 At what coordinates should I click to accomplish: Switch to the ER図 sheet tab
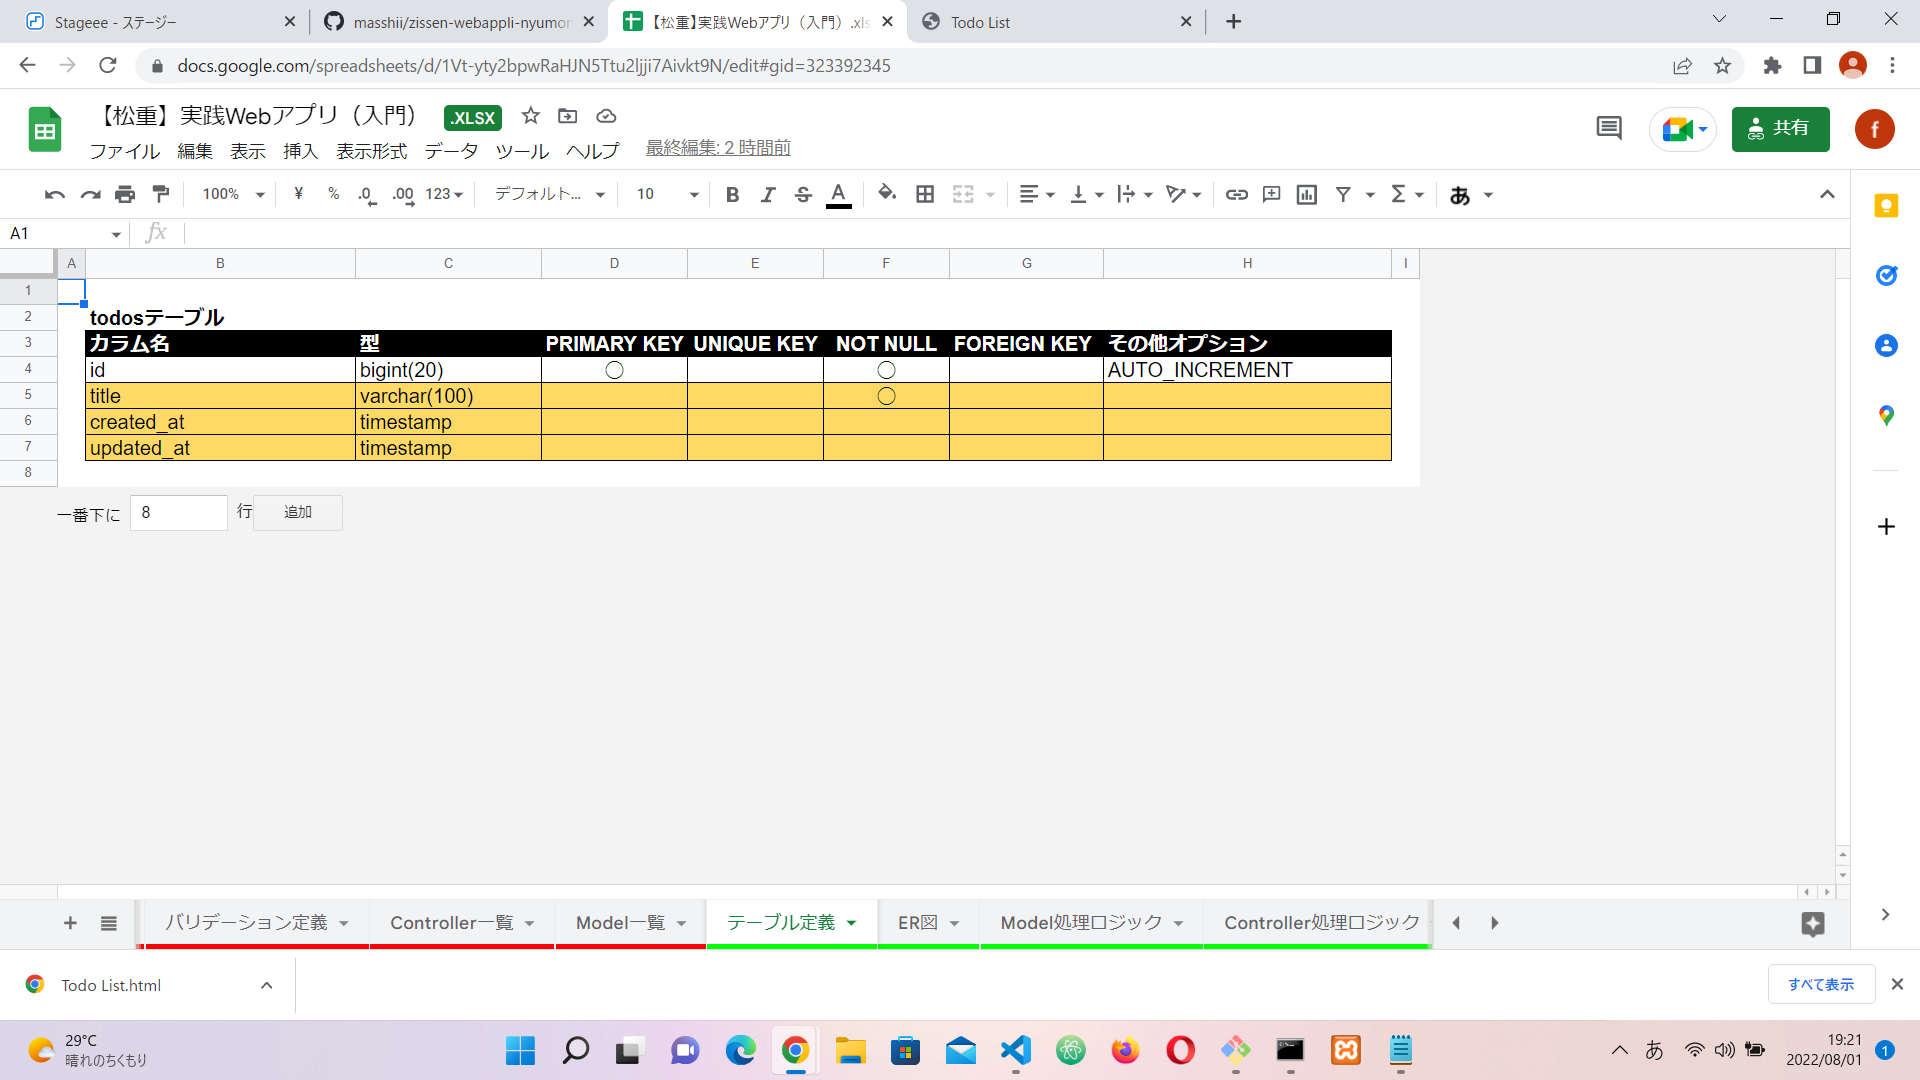916,923
